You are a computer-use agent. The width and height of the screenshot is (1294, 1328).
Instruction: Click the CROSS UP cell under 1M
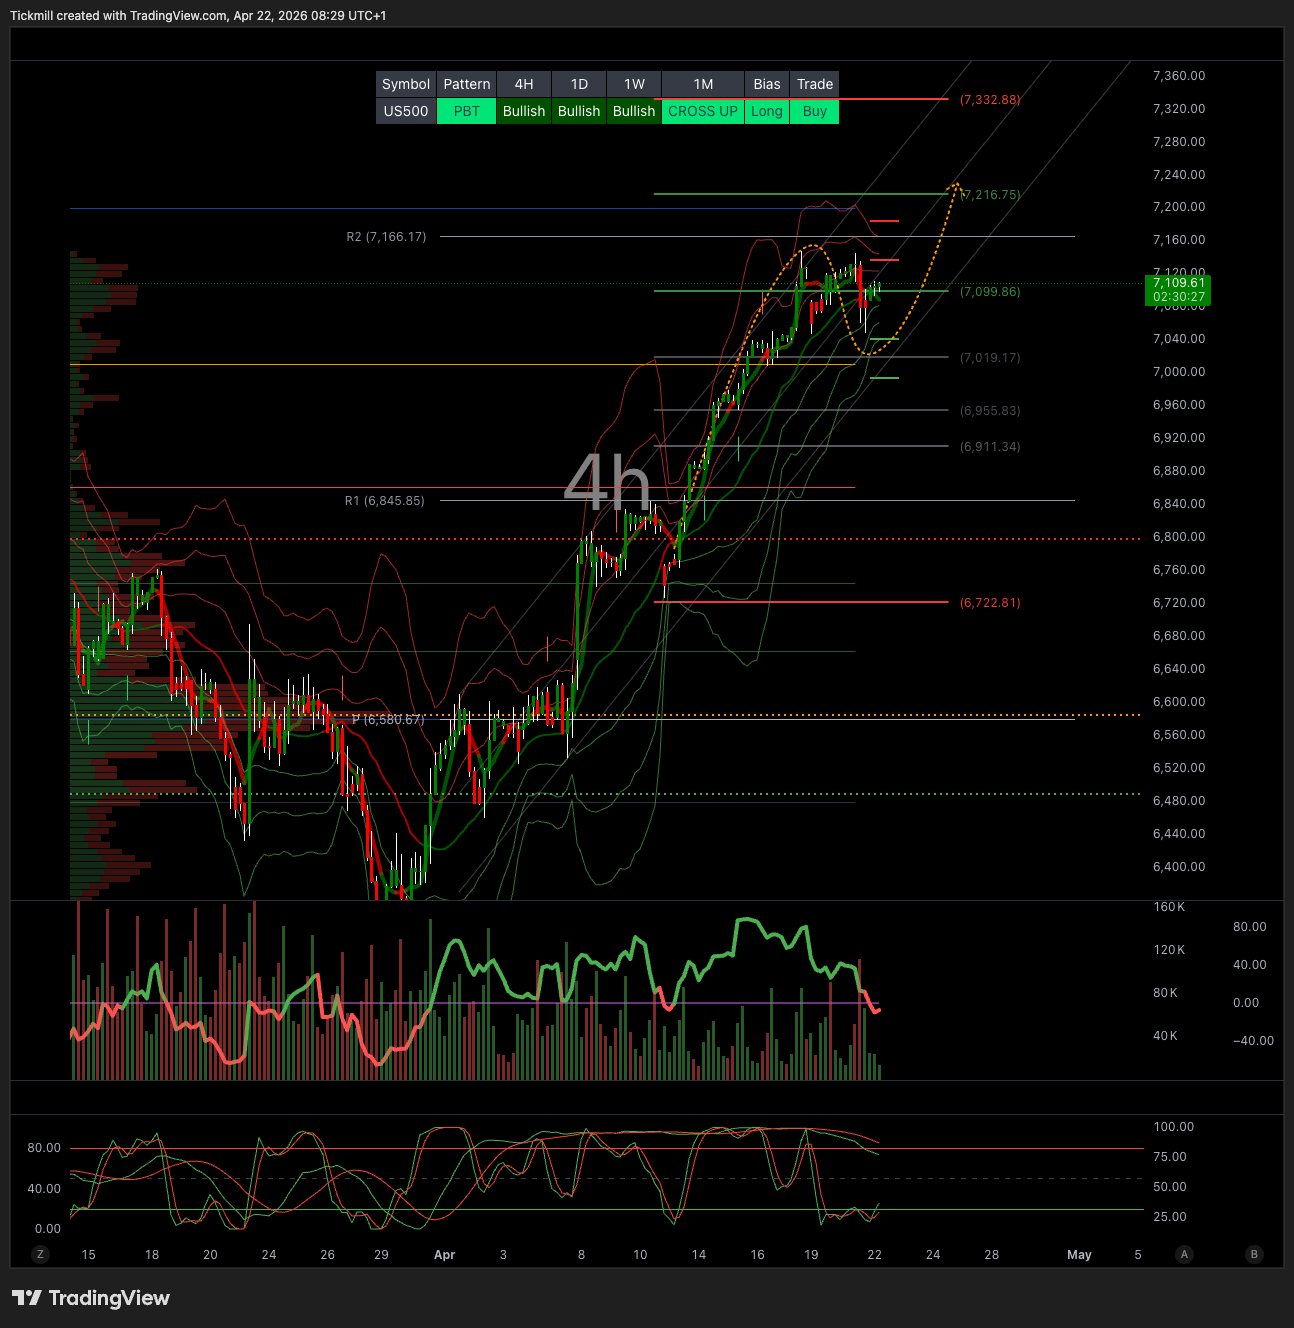click(702, 111)
